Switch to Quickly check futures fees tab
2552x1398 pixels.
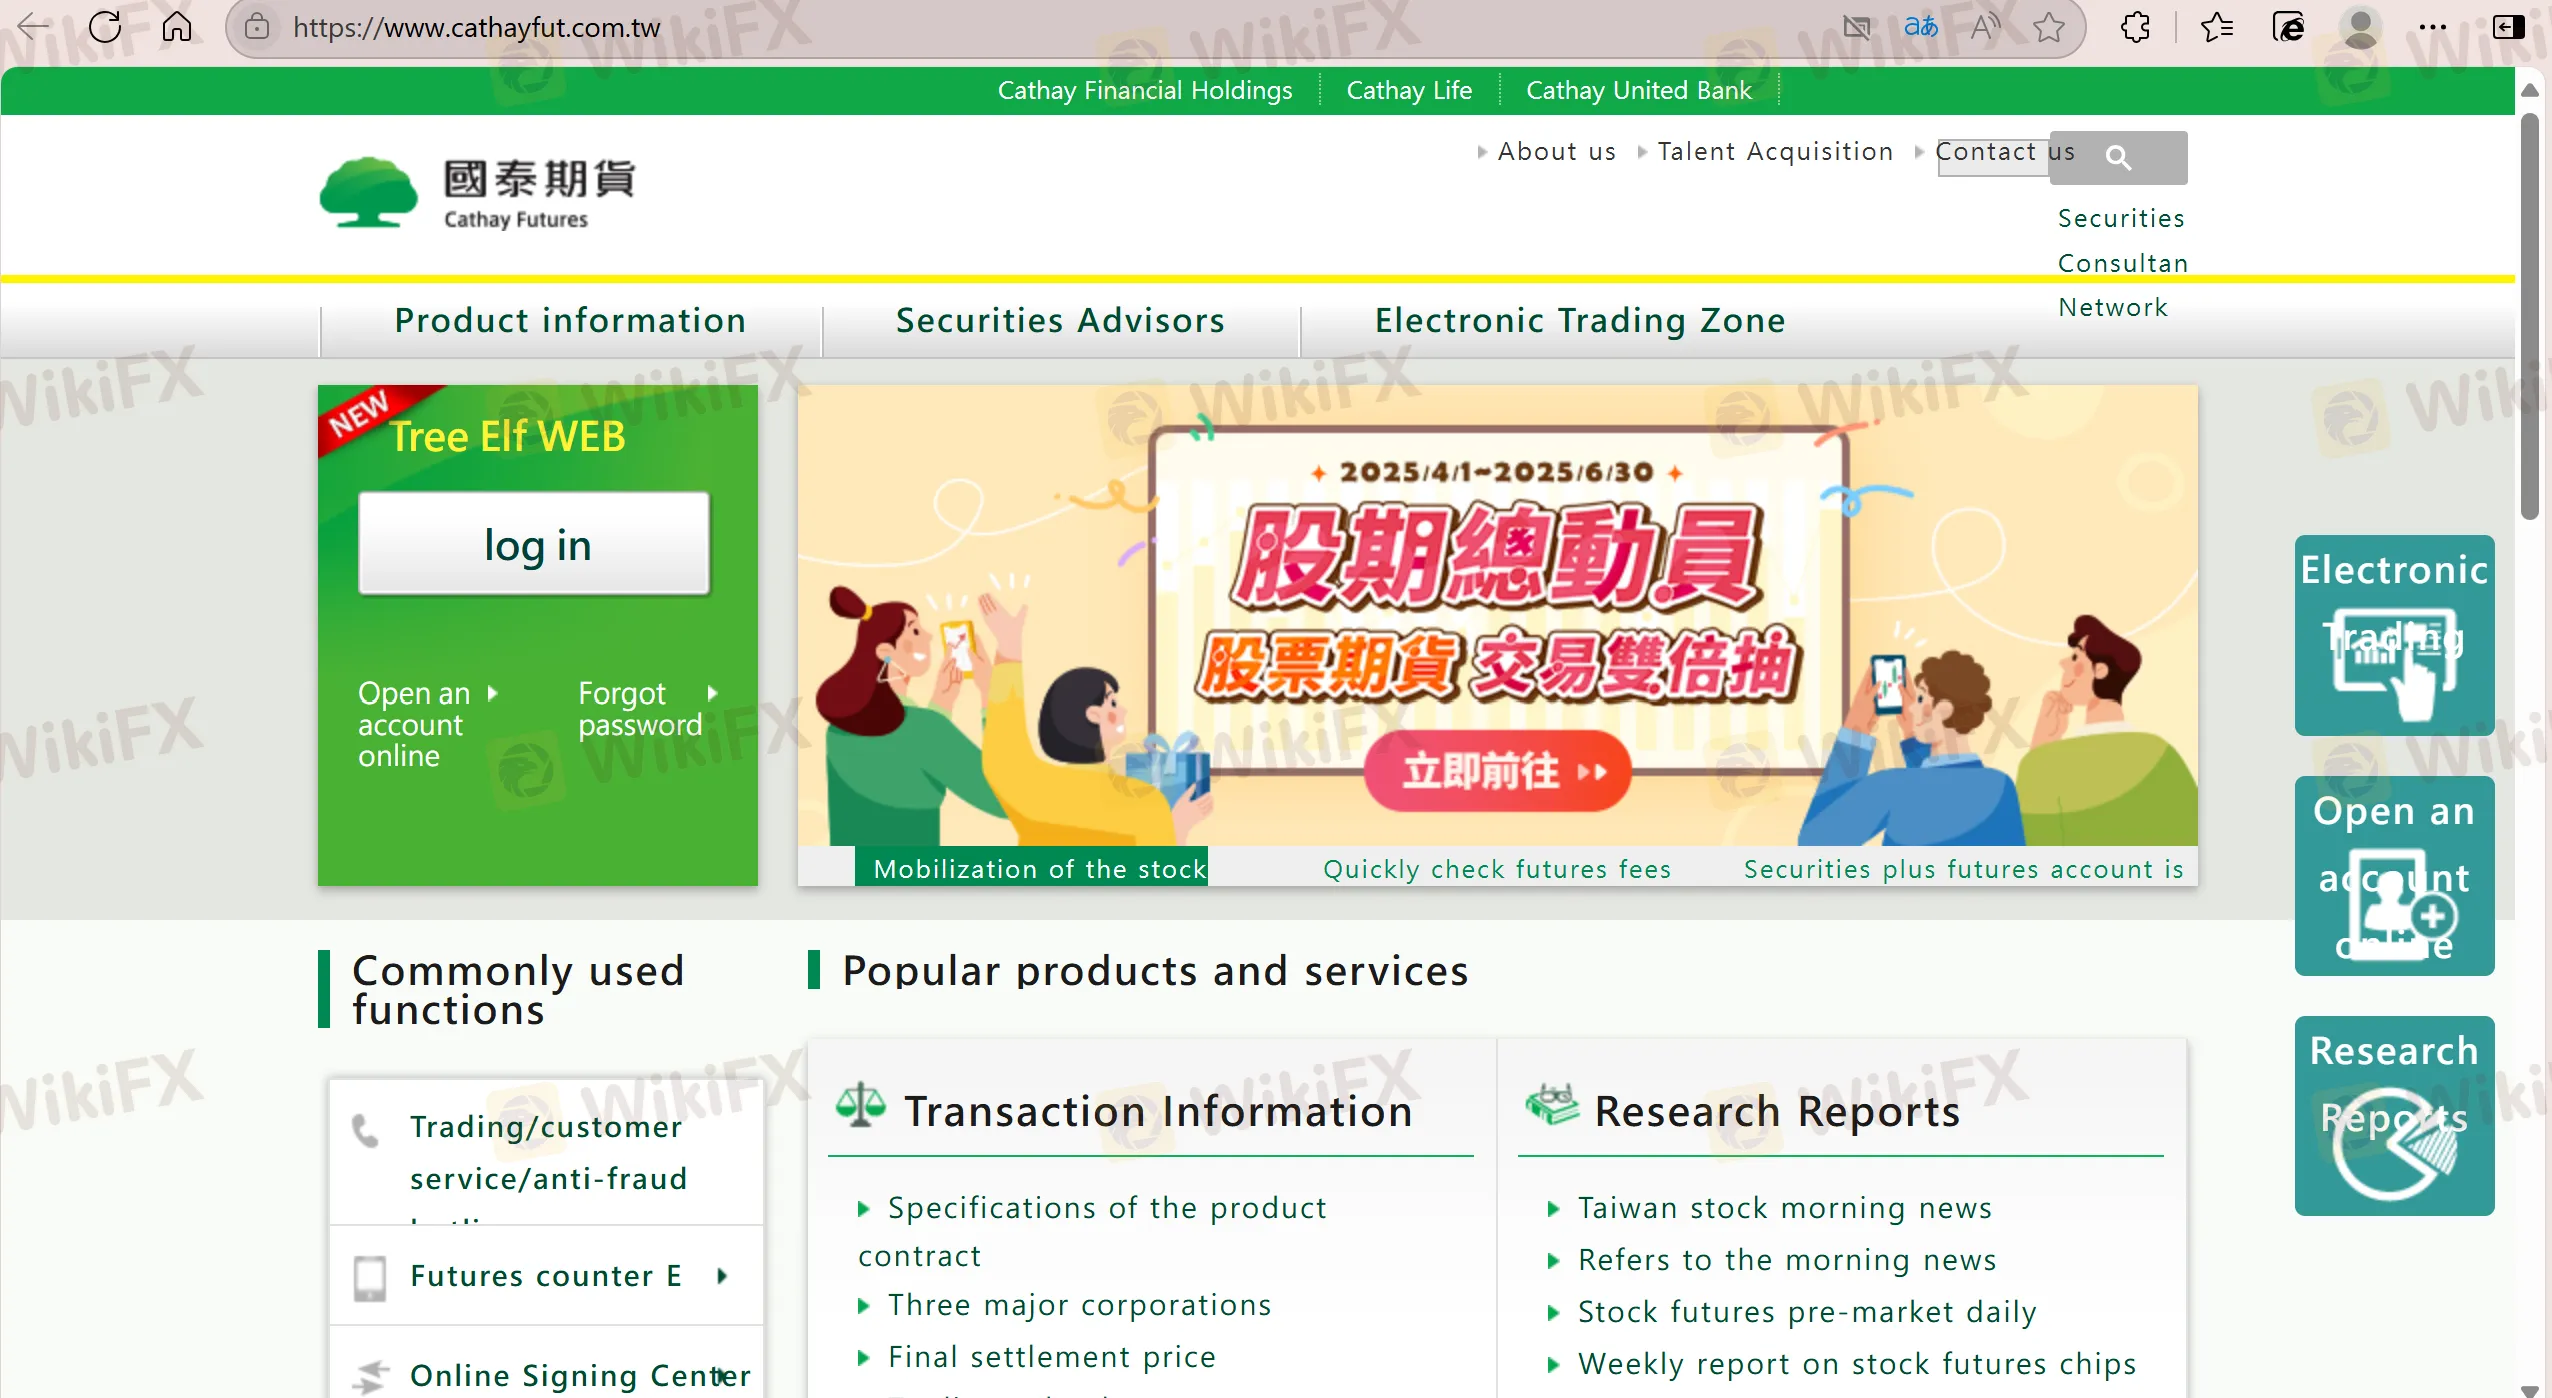pos(1496,869)
